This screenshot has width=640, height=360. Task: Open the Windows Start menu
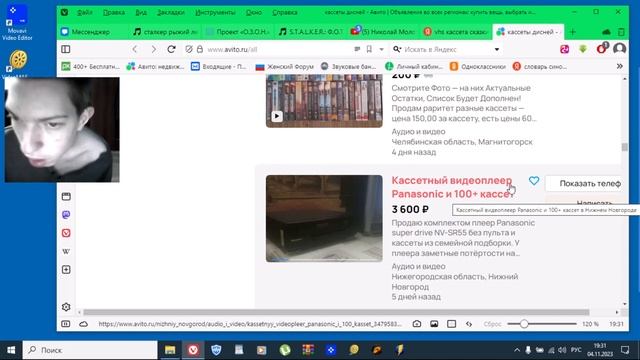(x=11, y=350)
